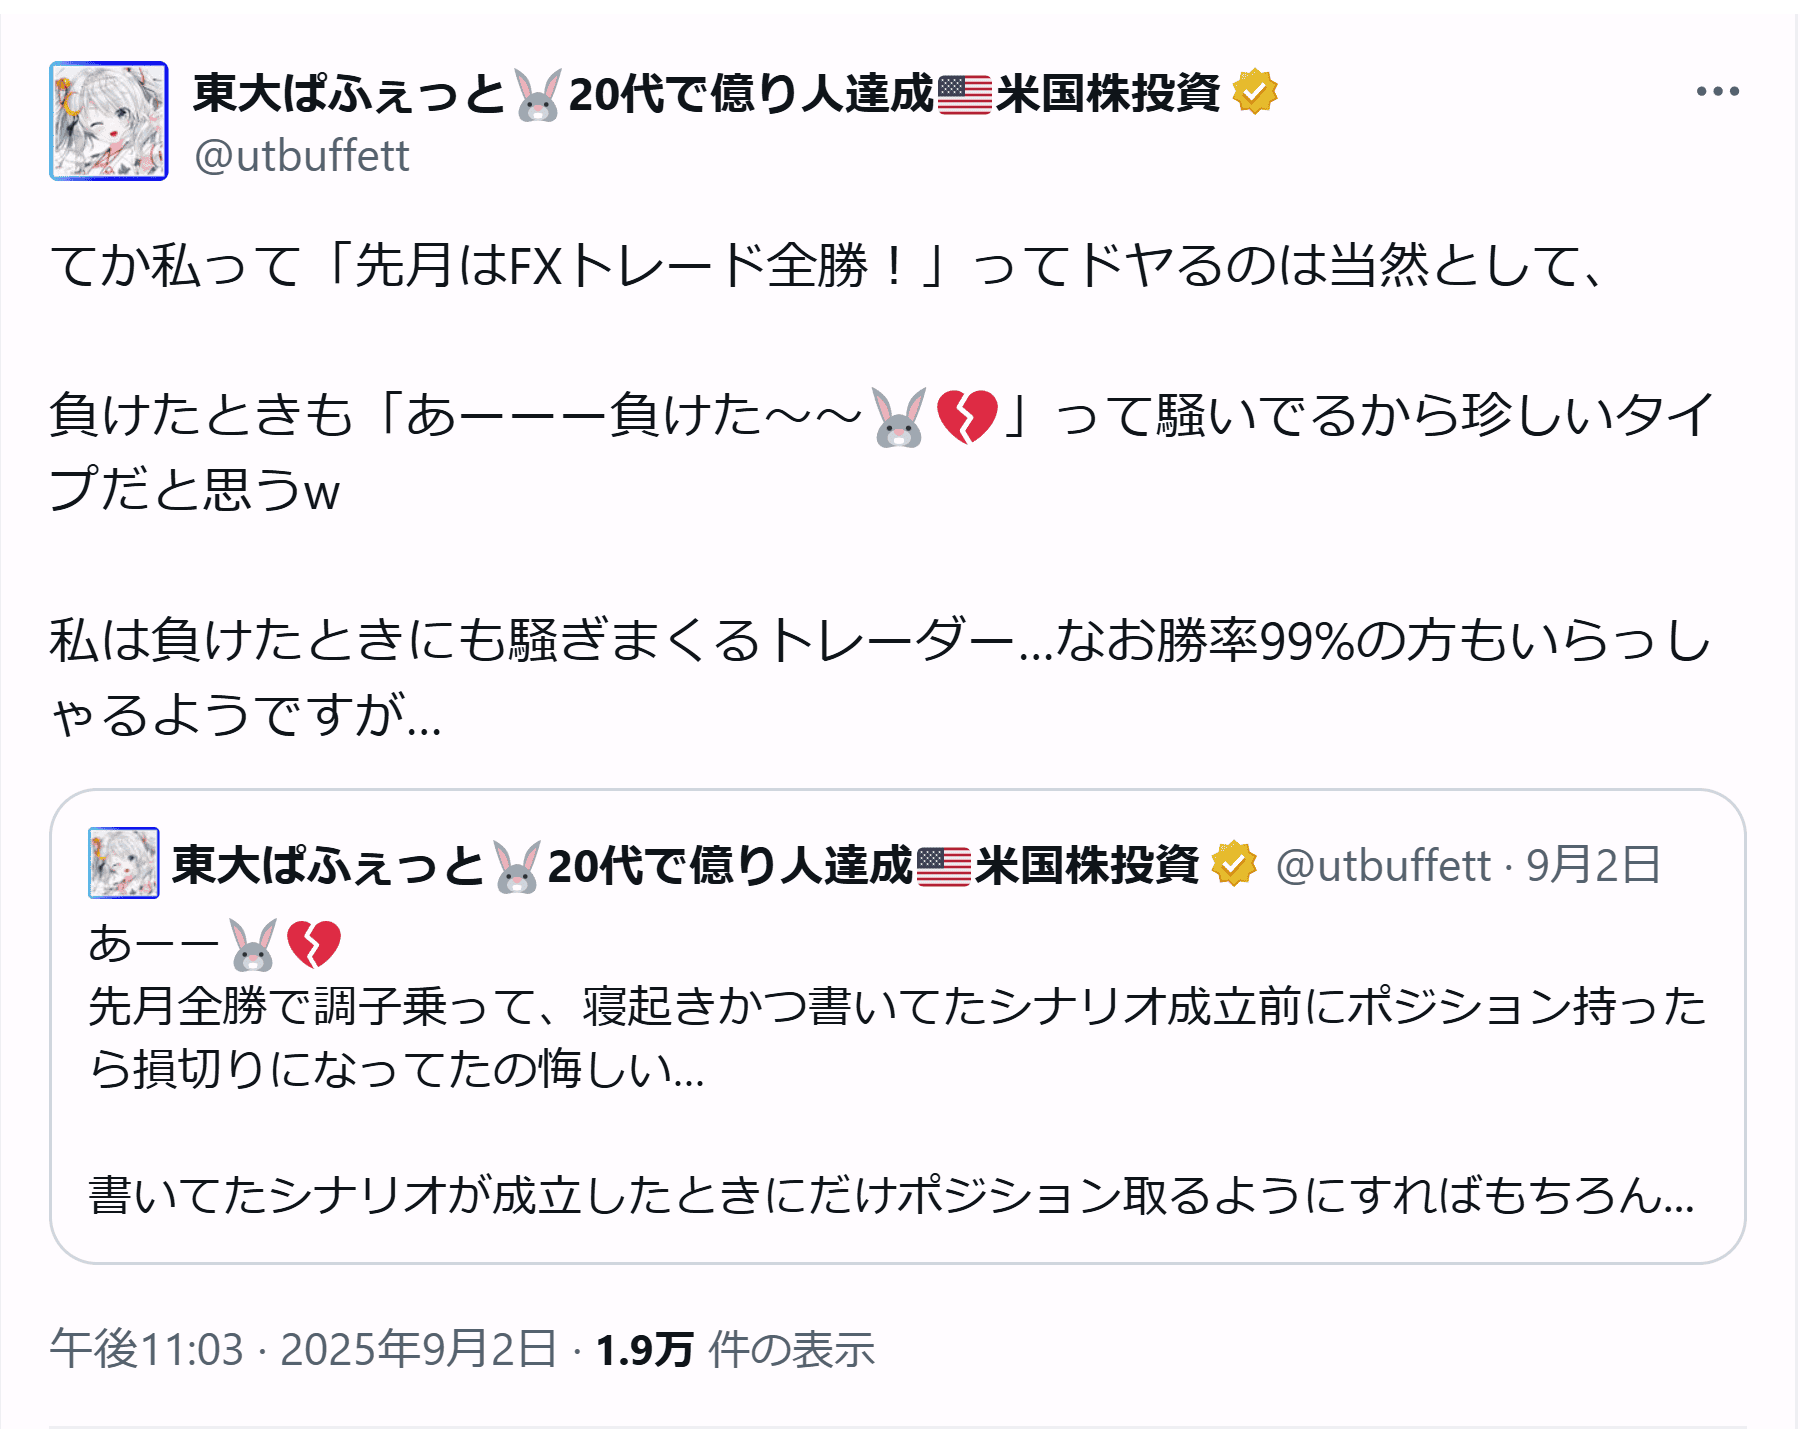The image size is (1800, 1429).
Task: Click the 午後11:03 · 2025年9月2日 timestamp
Action: (303, 1349)
